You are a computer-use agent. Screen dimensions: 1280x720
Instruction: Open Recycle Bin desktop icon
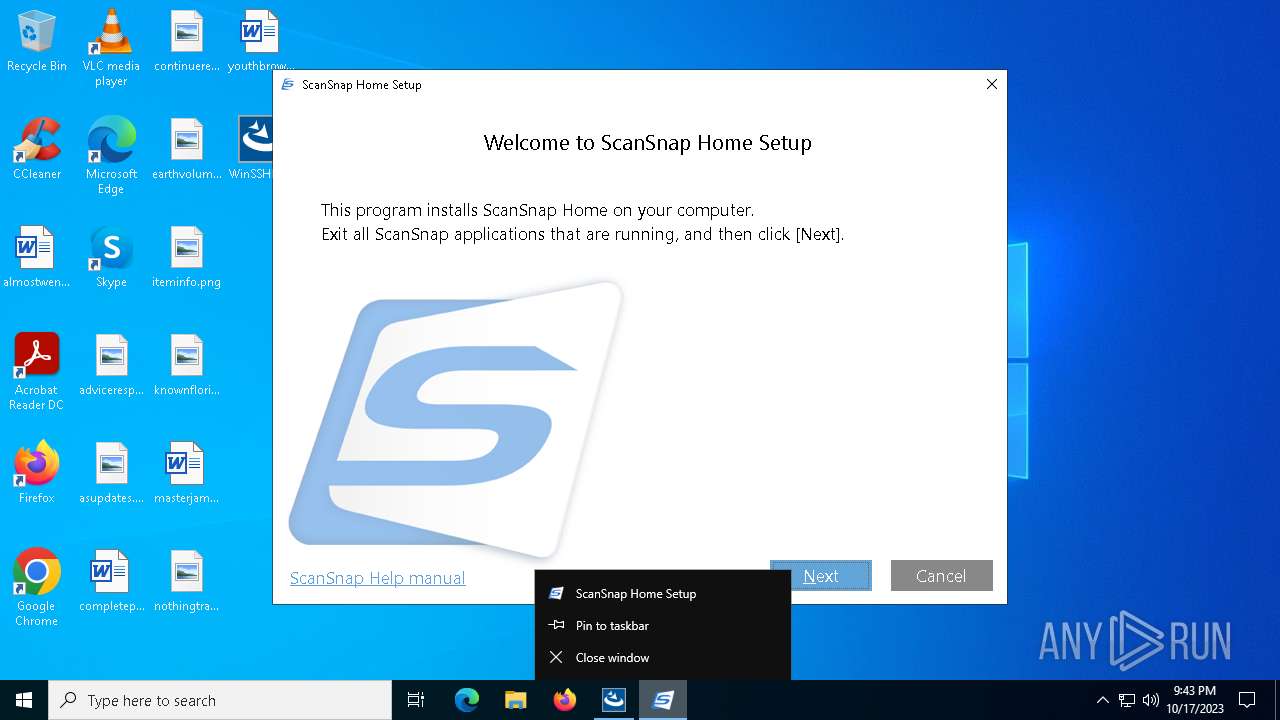[x=37, y=42]
